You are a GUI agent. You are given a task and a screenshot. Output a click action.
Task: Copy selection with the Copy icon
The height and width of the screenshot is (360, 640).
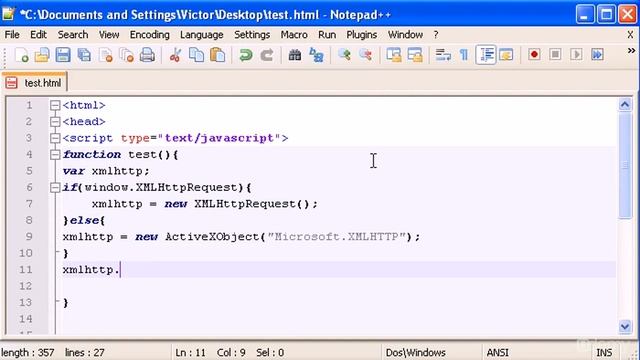point(196,55)
